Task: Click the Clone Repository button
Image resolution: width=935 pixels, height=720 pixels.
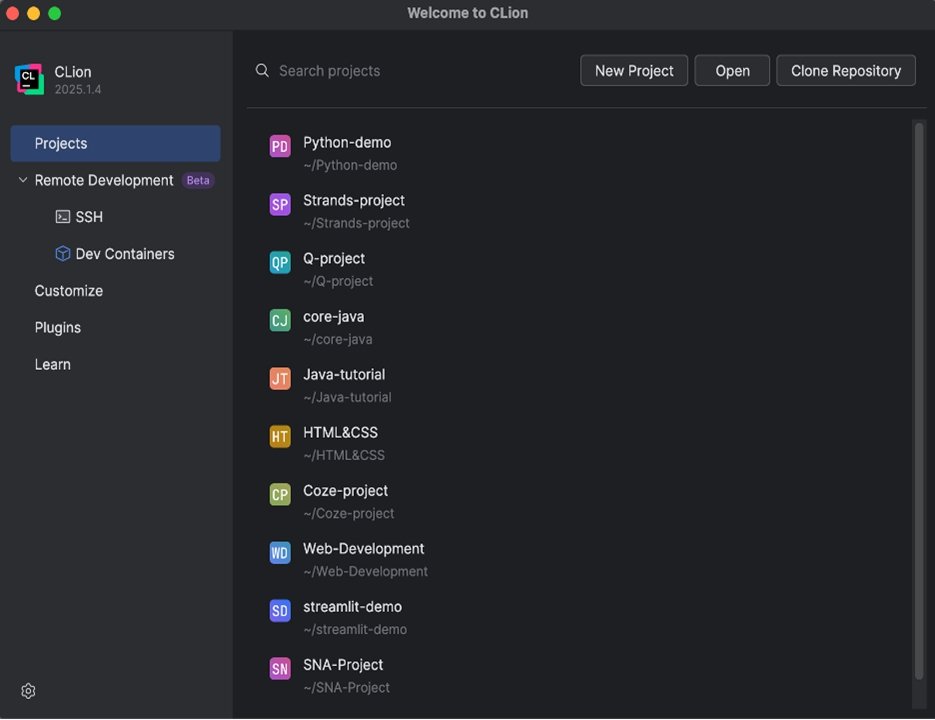Action: 846,70
